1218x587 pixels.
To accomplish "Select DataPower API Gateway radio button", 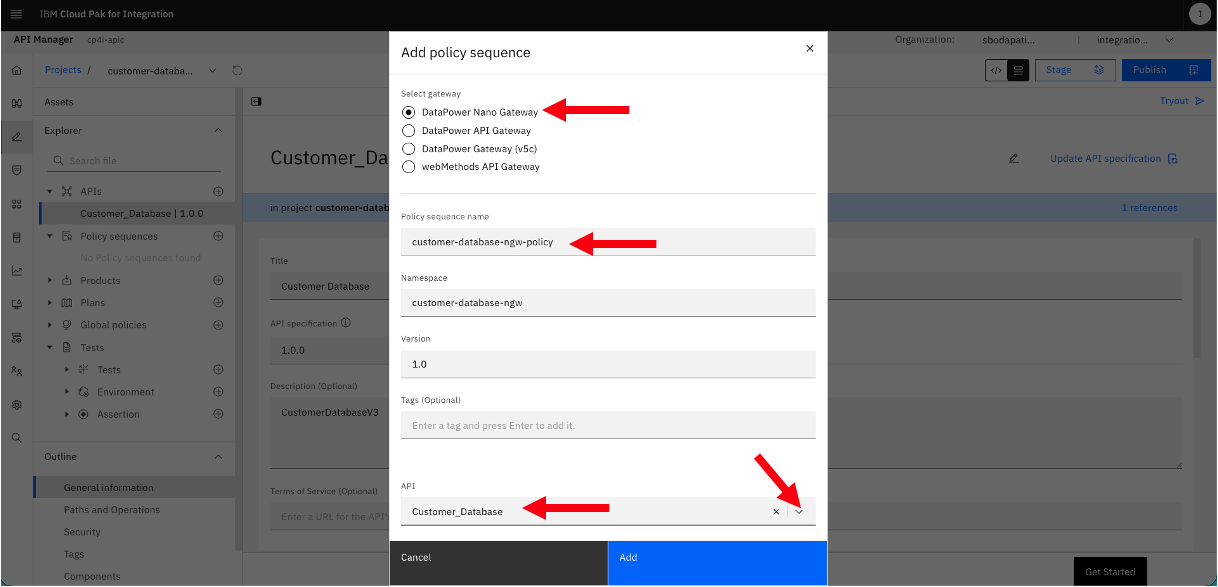I will (408, 131).
